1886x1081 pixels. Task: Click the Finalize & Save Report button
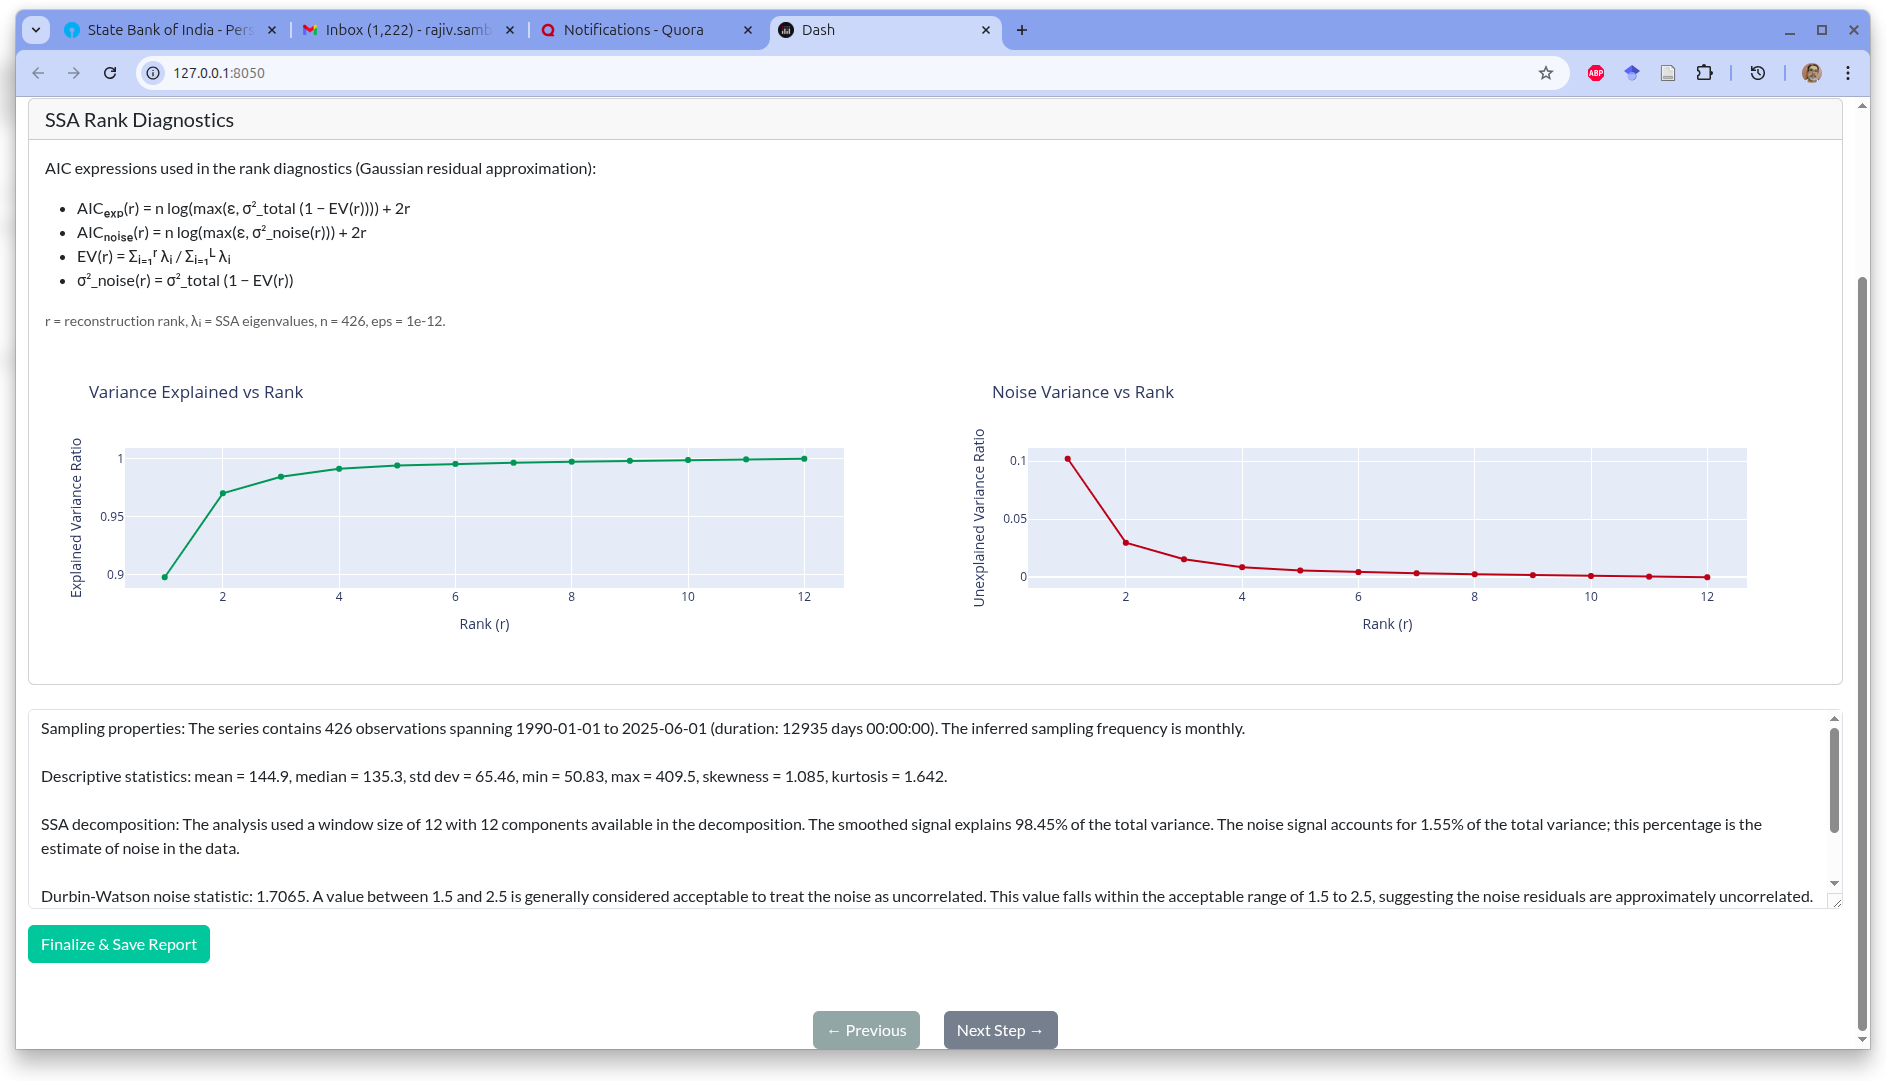(x=119, y=944)
